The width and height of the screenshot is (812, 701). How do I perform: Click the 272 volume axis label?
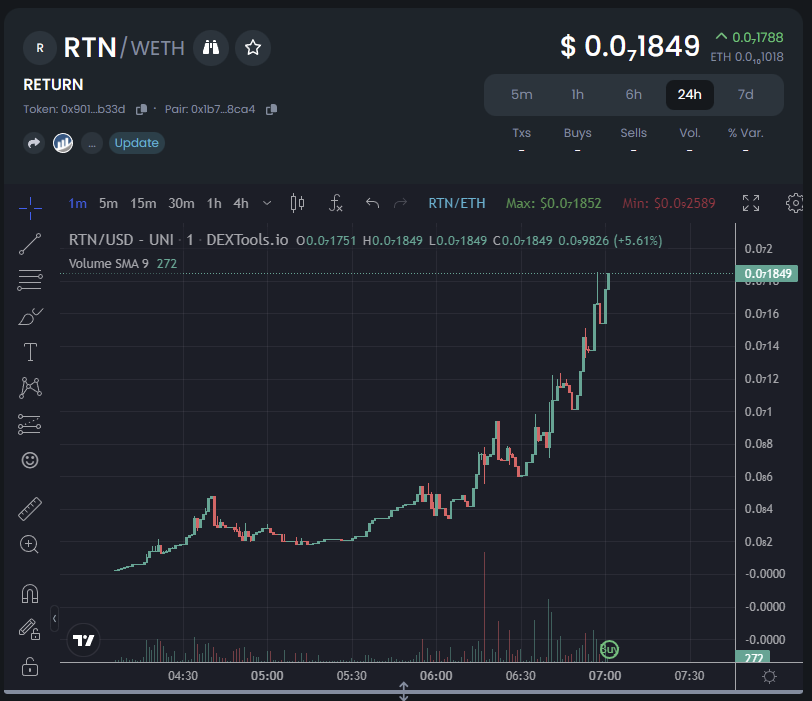click(753, 658)
